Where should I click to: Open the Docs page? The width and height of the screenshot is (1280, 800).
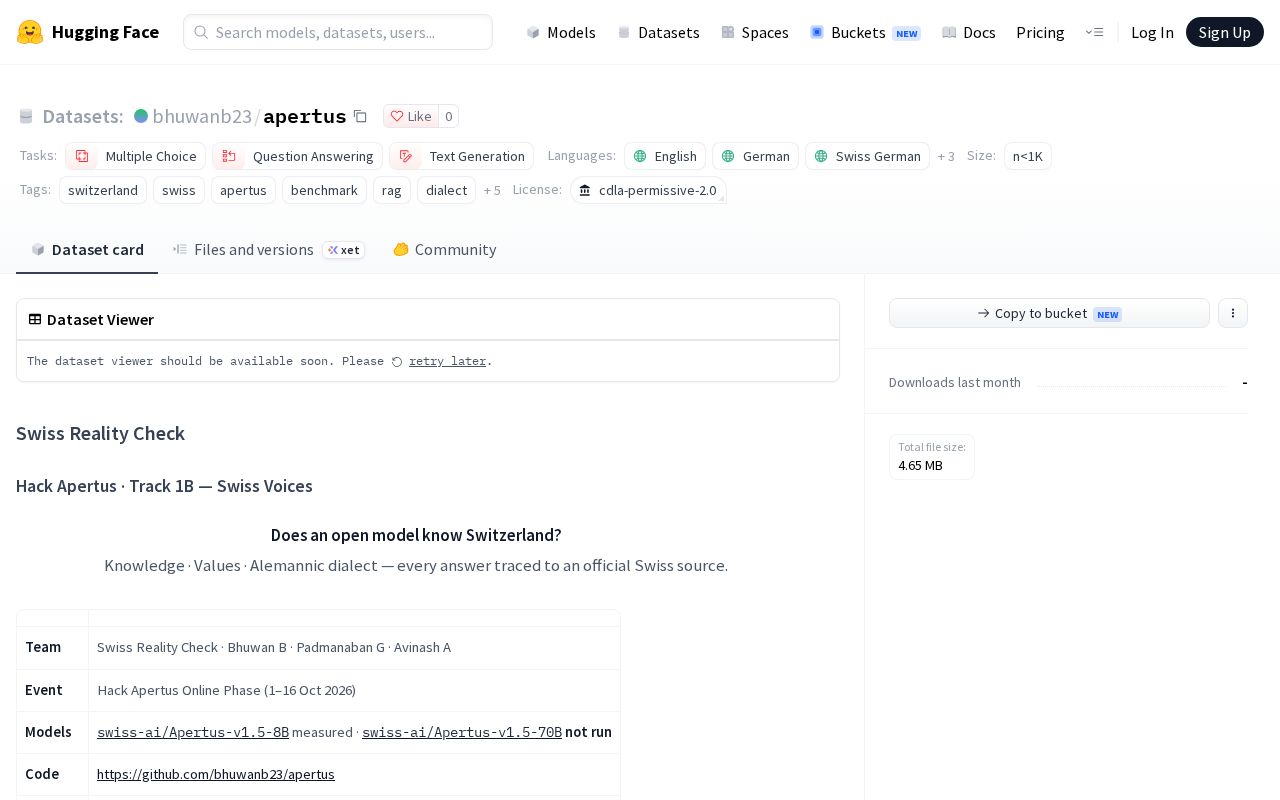pos(969,32)
